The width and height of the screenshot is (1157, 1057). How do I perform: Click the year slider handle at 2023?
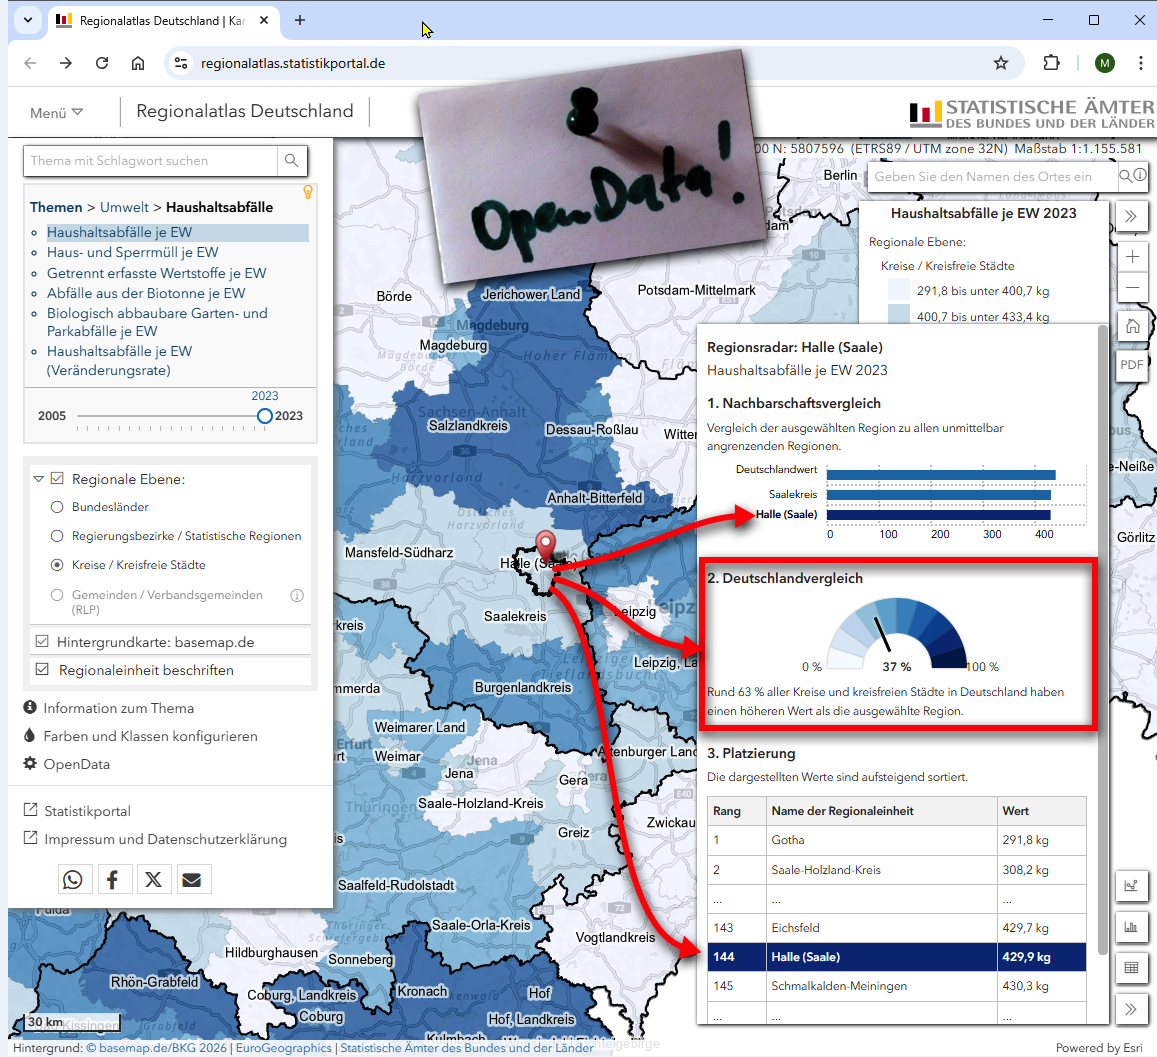[x=264, y=416]
